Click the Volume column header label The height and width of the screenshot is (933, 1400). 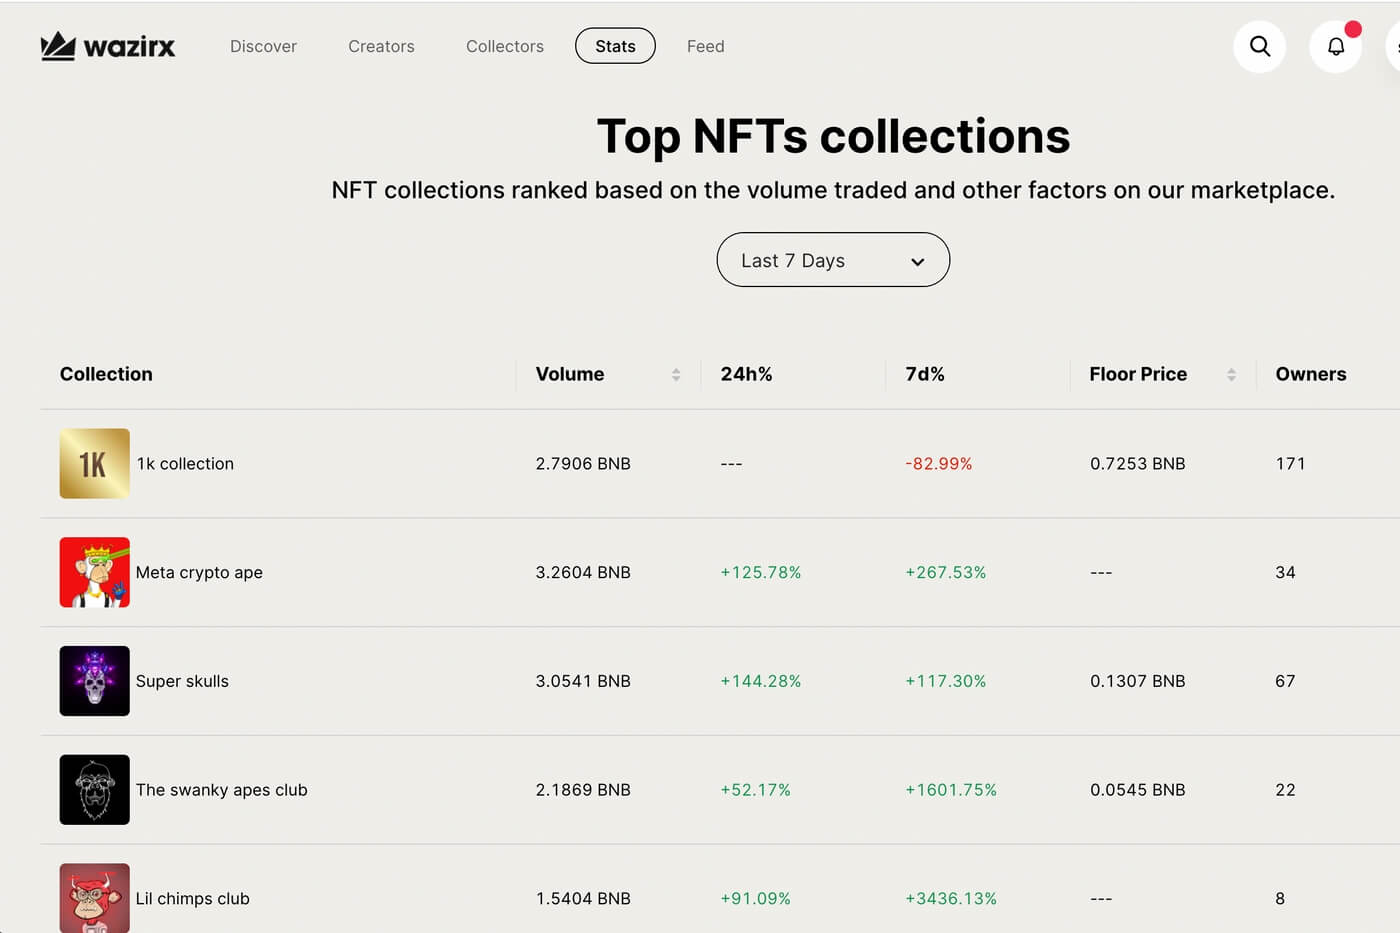pyautogui.click(x=570, y=374)
